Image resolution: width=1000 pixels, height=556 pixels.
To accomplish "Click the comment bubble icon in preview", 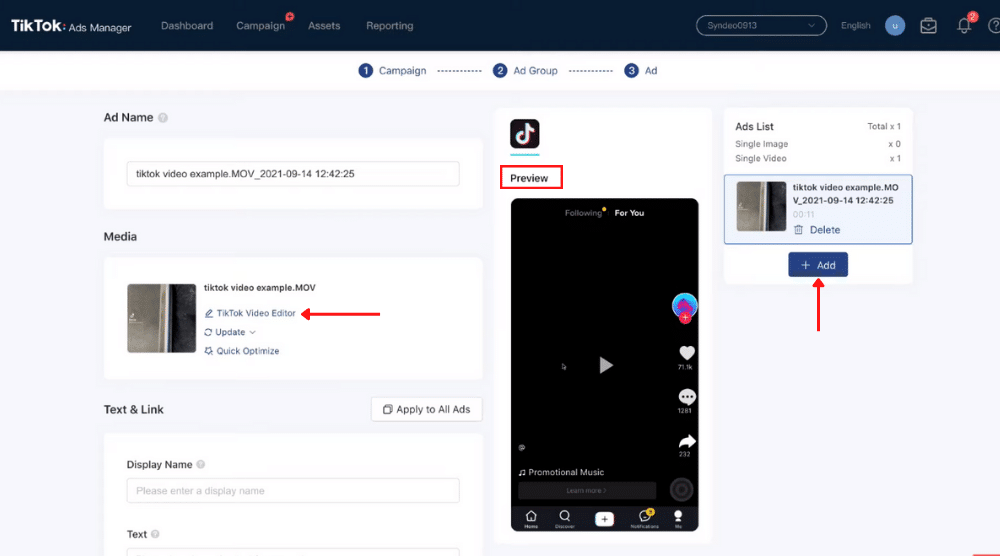I will 687,397.
